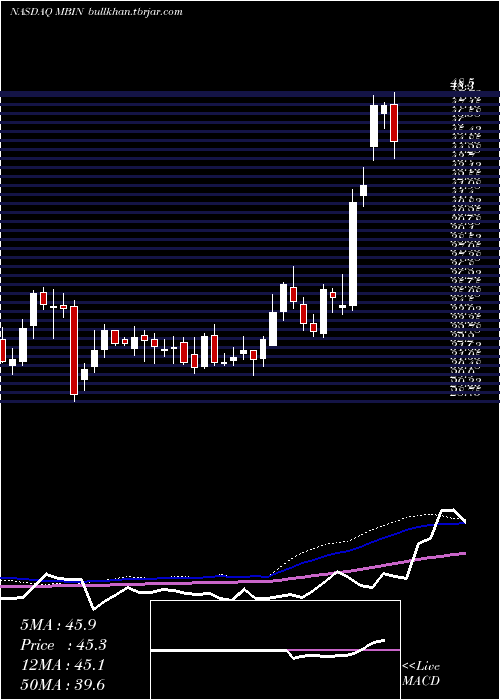Click the 50MA : 39.6 value
500x700 pixels.
coord(62,685)
